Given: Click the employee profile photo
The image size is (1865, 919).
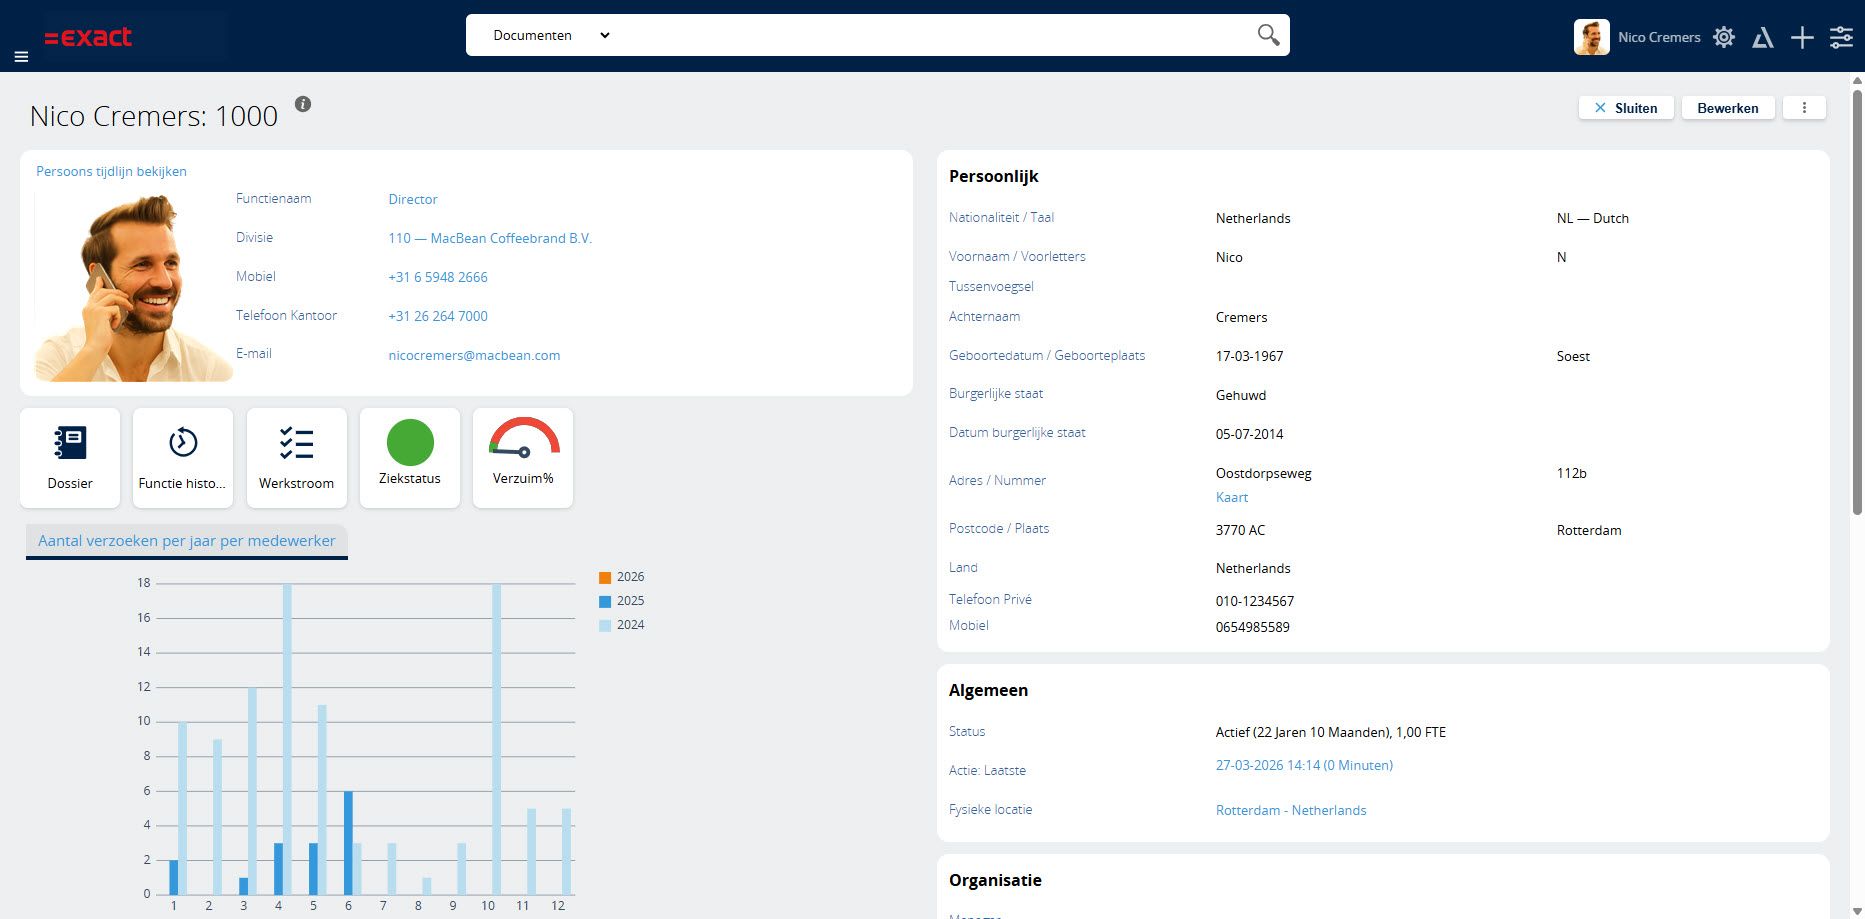Looking at the screenshot, I should 134,287.
